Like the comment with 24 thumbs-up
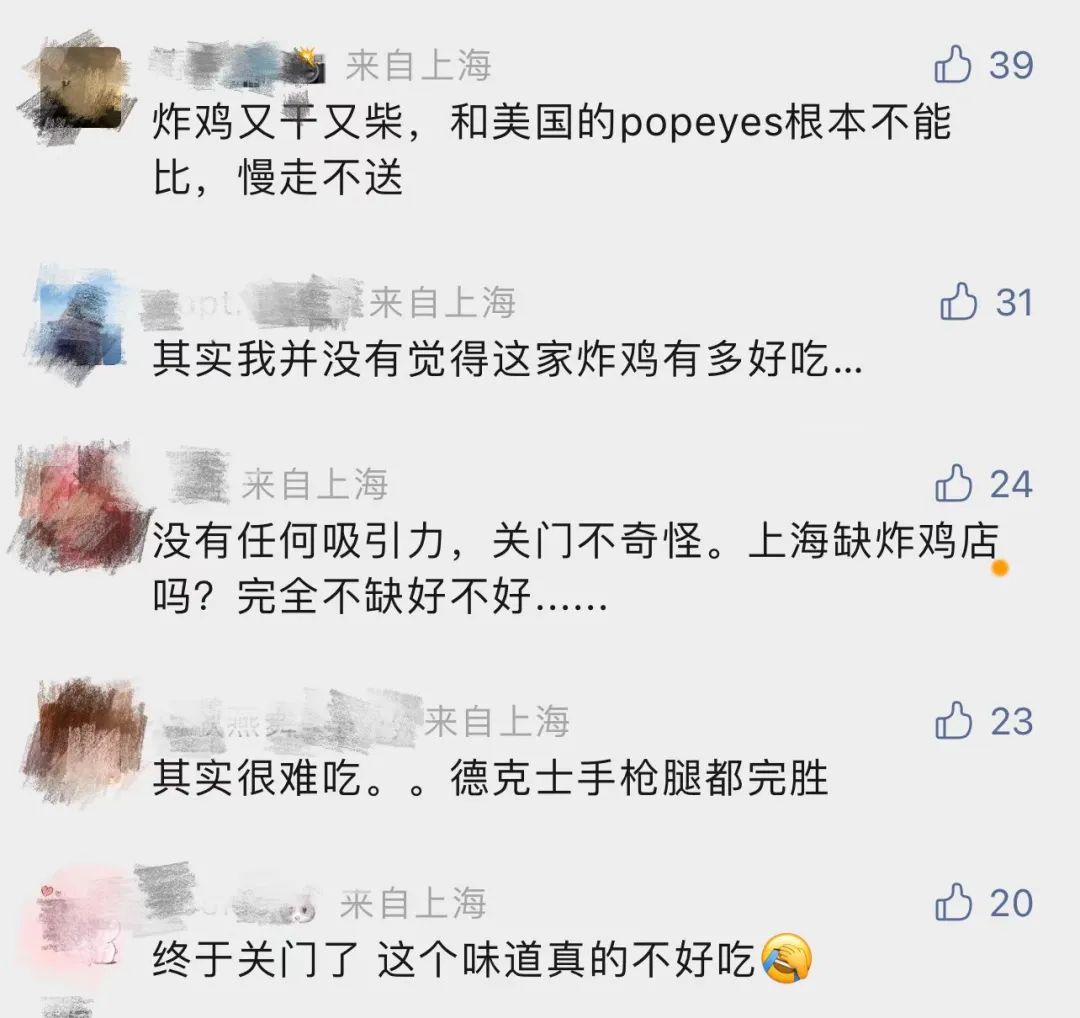1080x1018 pixels. [x=953, y=483]
